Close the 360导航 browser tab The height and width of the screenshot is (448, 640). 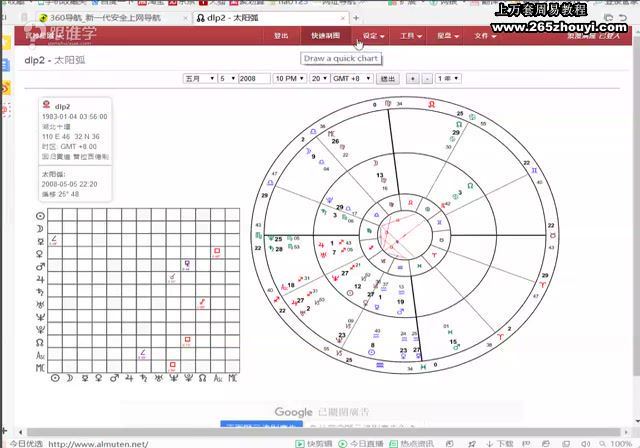tap(185, 18)
